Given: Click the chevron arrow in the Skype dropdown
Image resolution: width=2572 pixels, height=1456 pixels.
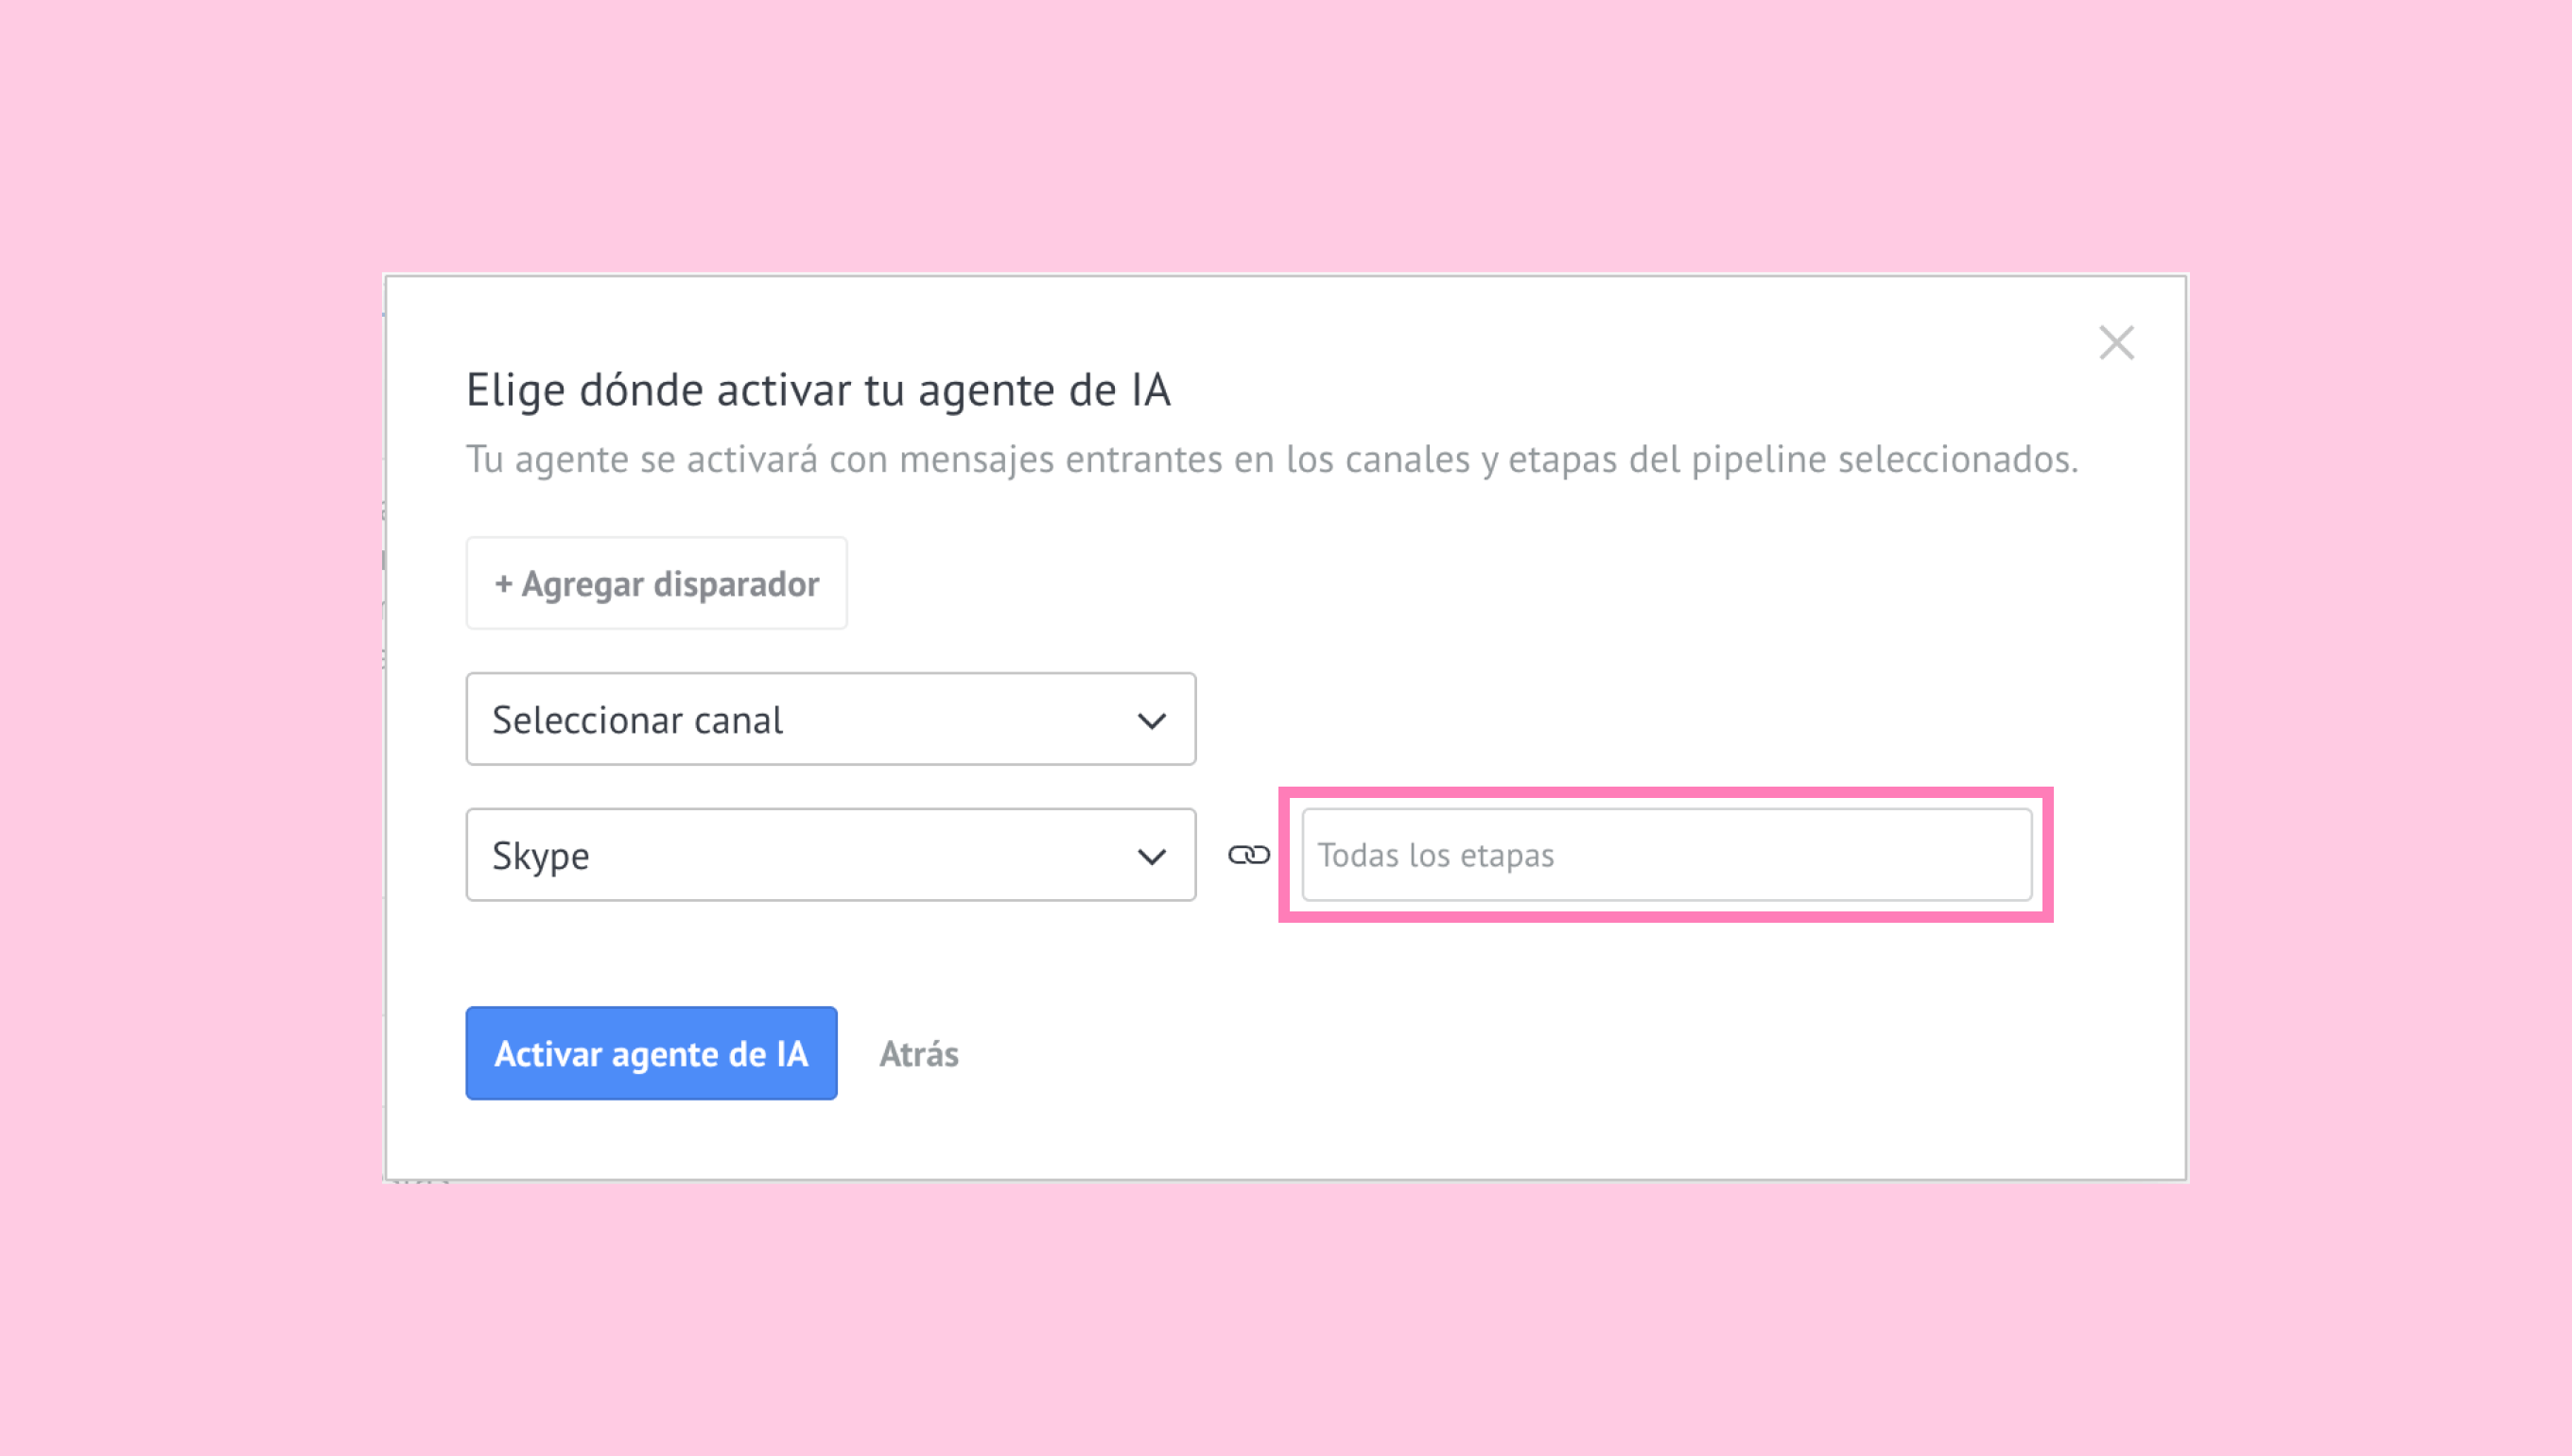Looking at the screenshot, I should coord(1152,856).
